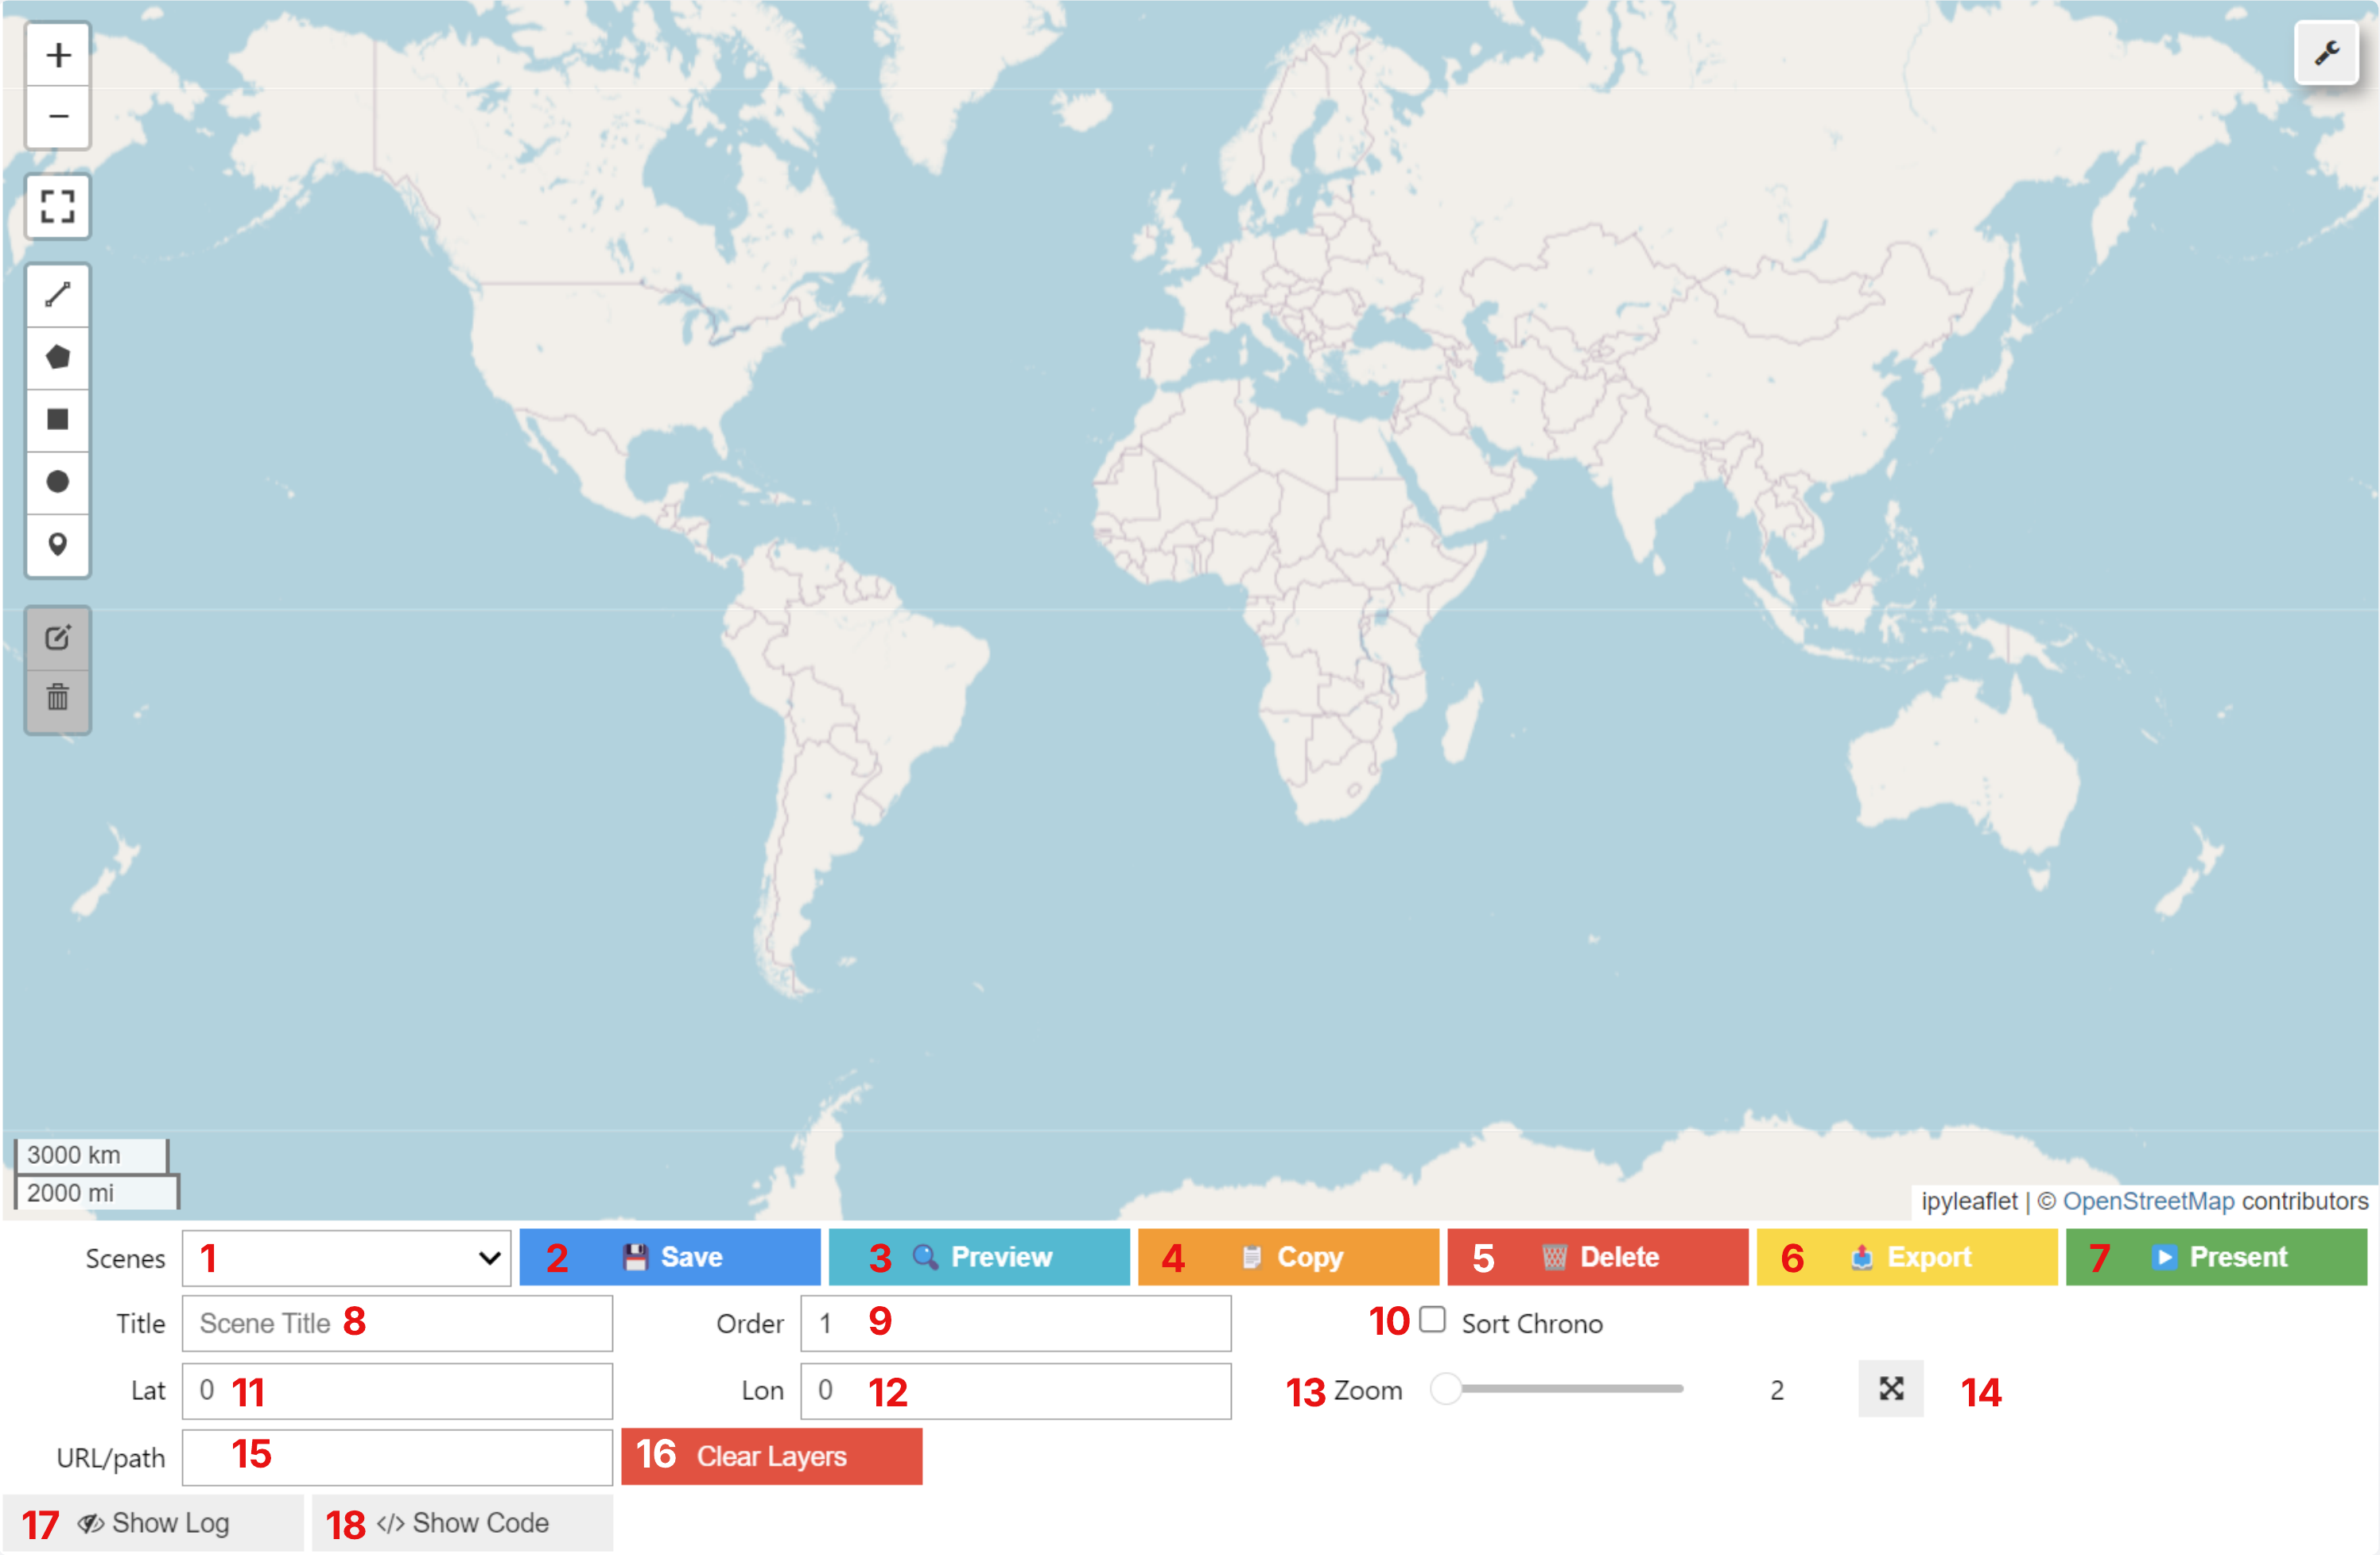Select the draw rectangle tool

[58, 419]
